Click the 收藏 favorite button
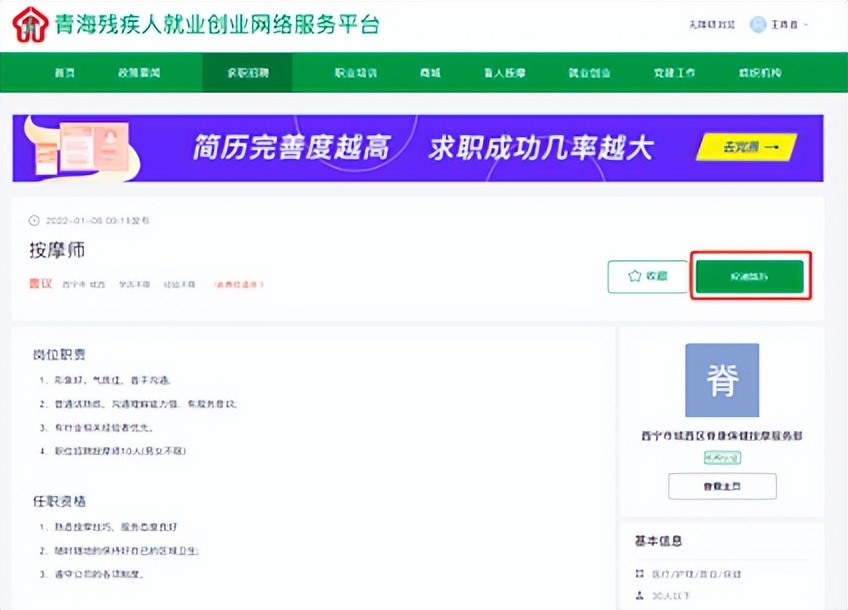The height and width of the screenshot is (610, 848). [x=647, y=276]
